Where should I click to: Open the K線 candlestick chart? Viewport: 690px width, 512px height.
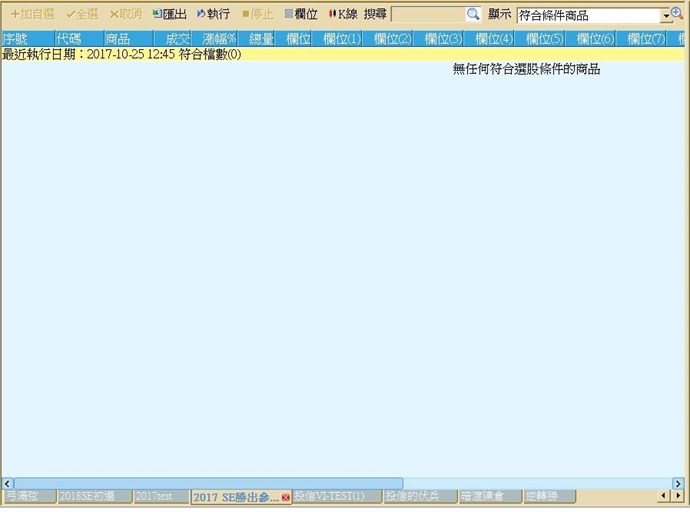click(x=343, y=14)
